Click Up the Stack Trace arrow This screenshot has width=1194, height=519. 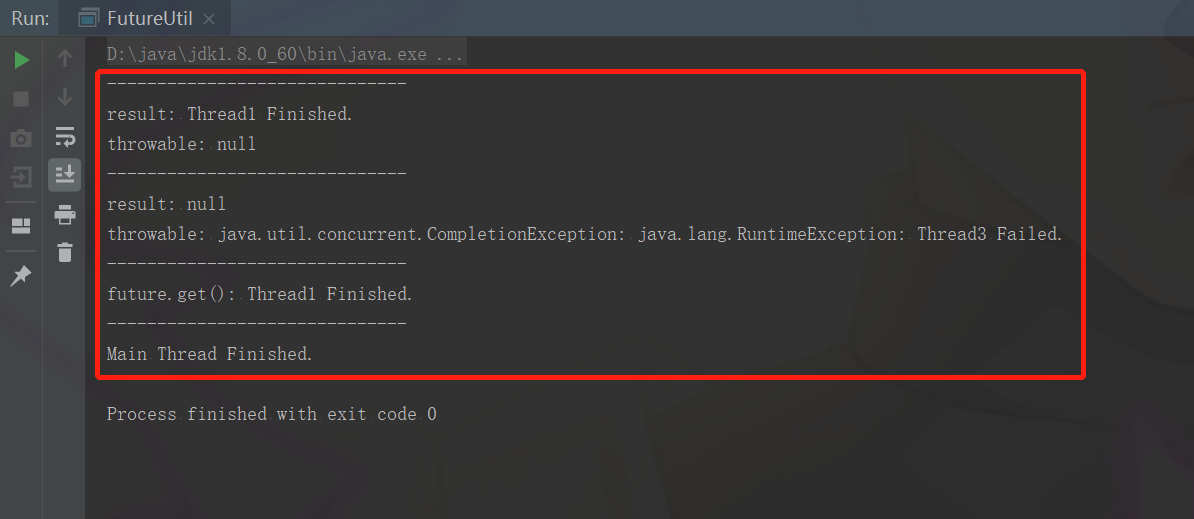[x=65, y=59]
